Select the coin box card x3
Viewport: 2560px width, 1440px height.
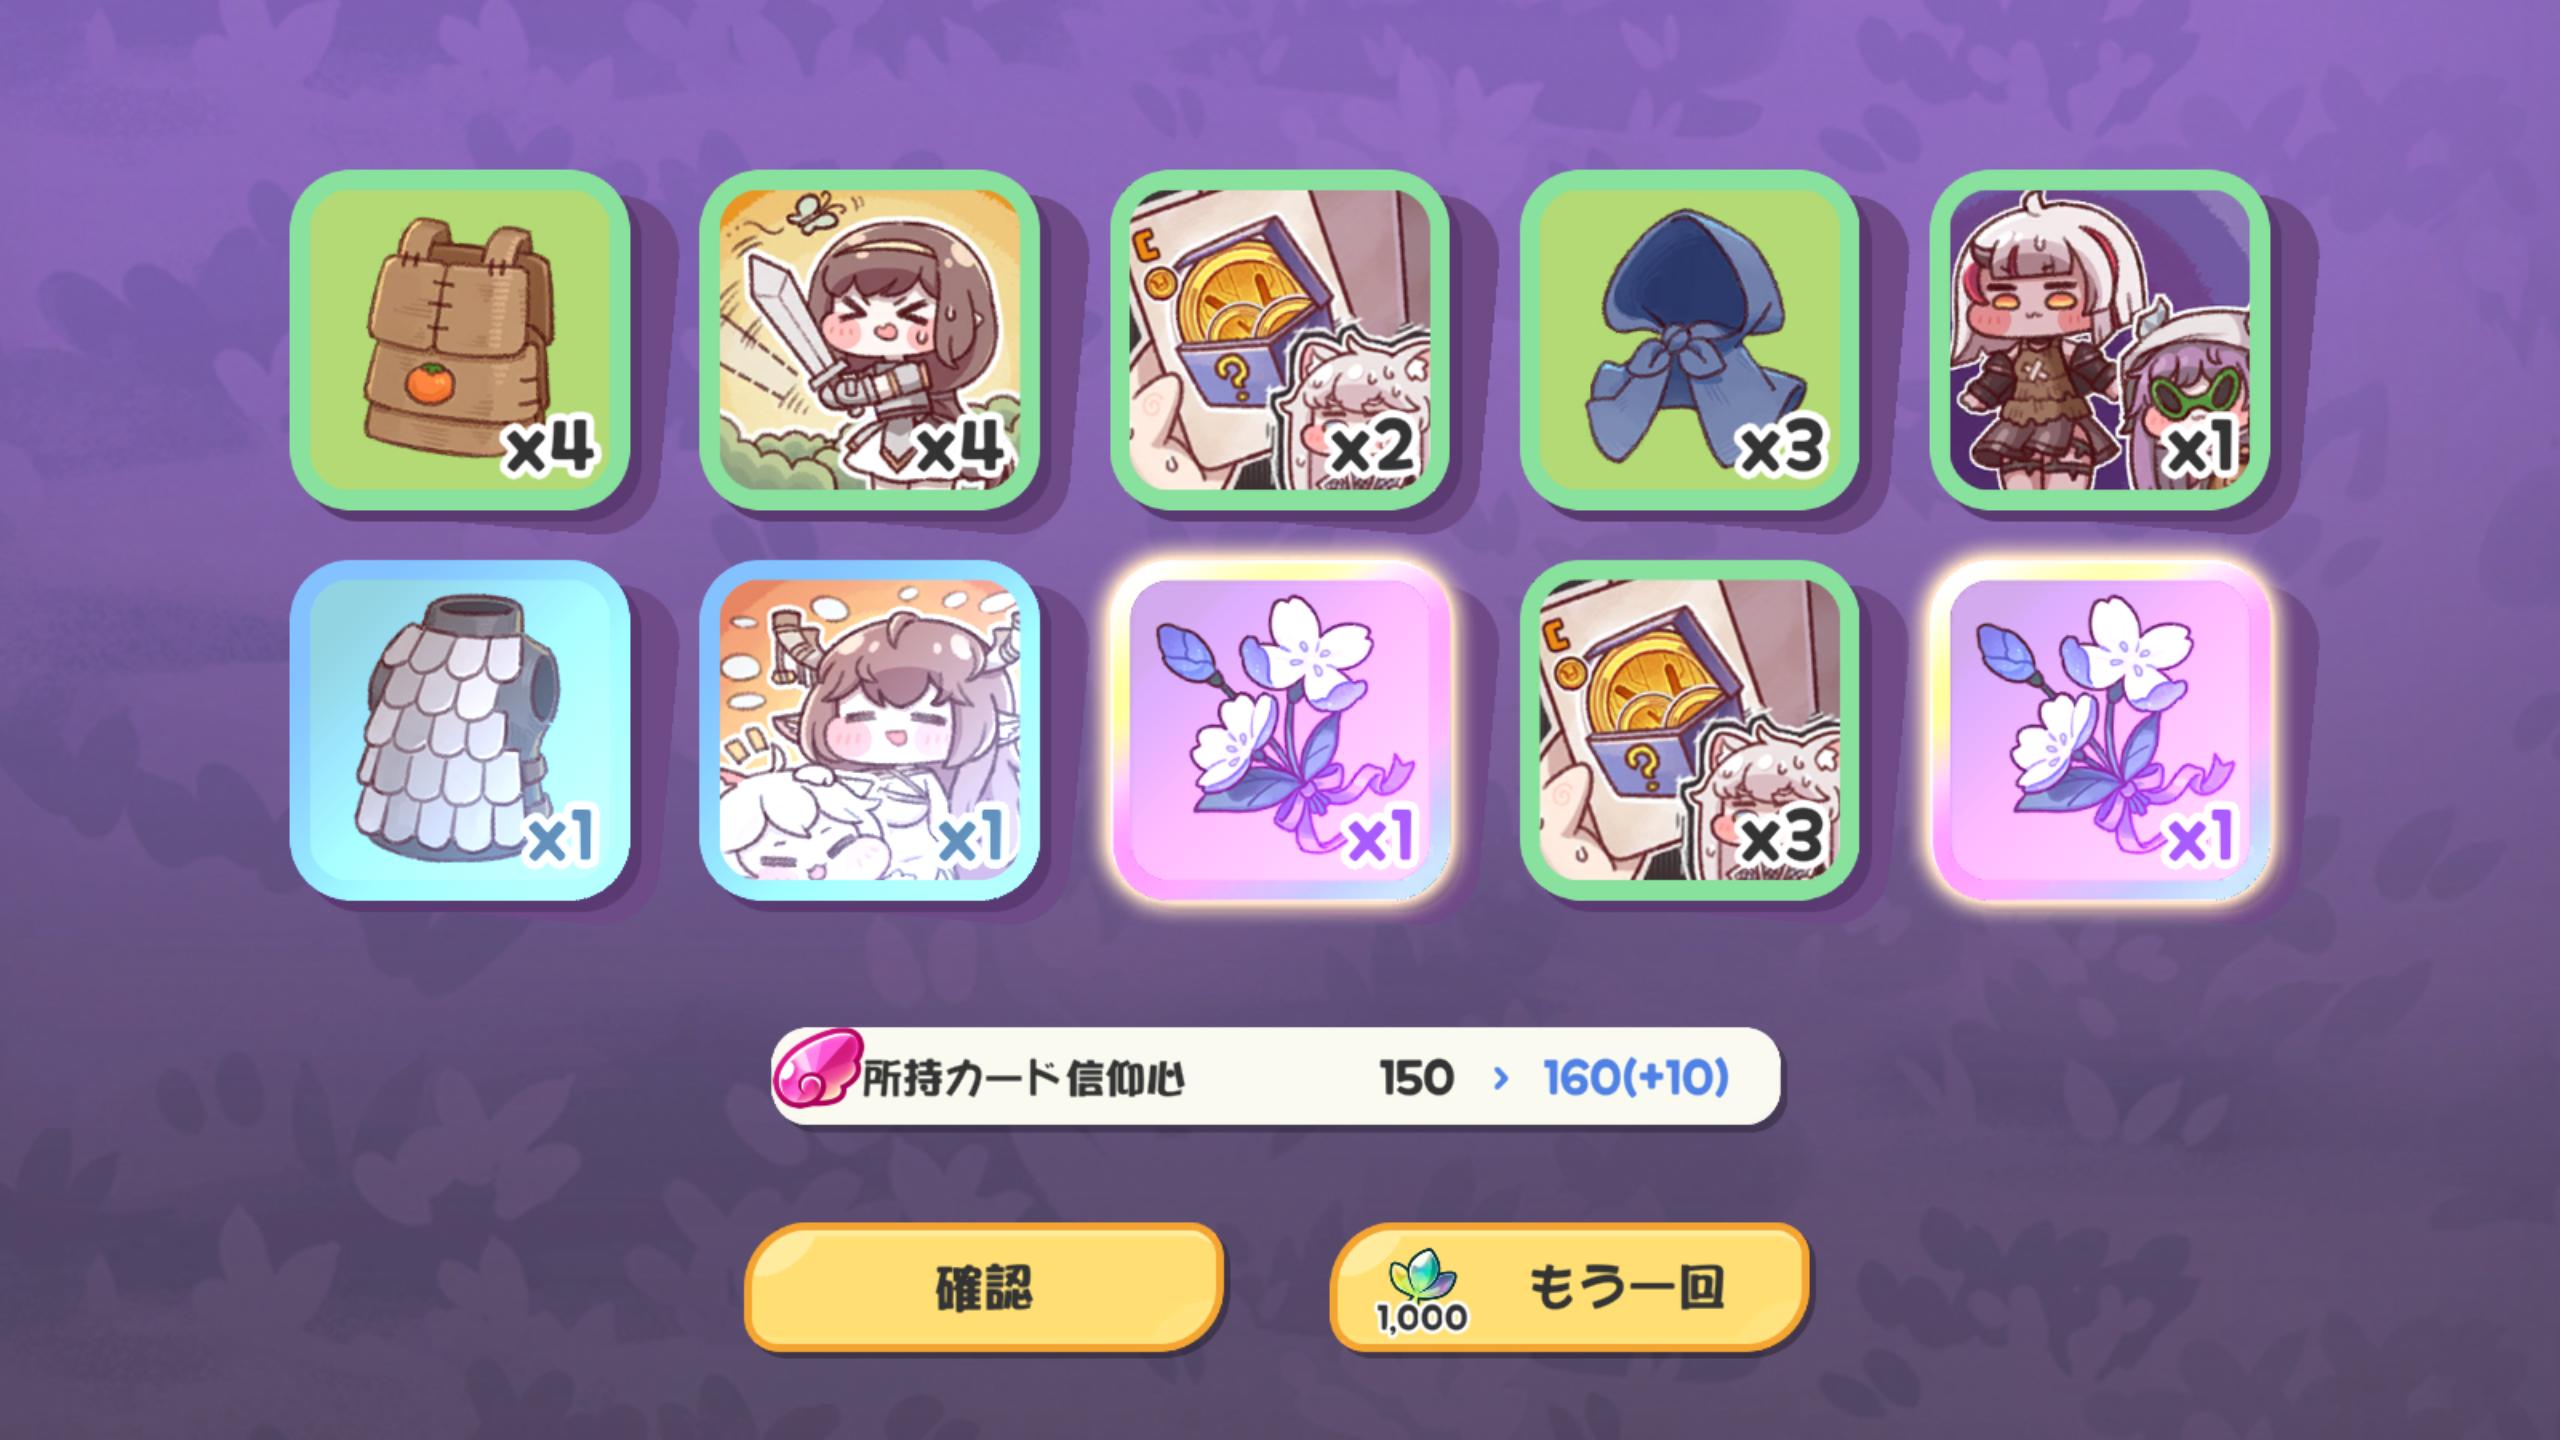1690,730
